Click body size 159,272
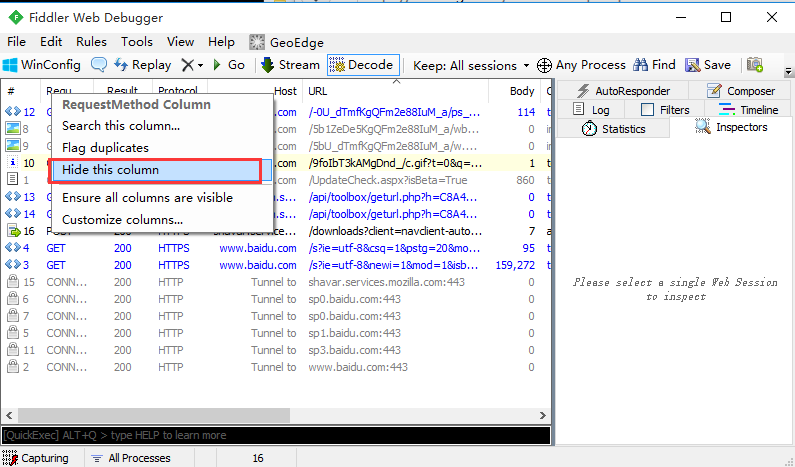795x467 pixels. [x=515, y=265]
